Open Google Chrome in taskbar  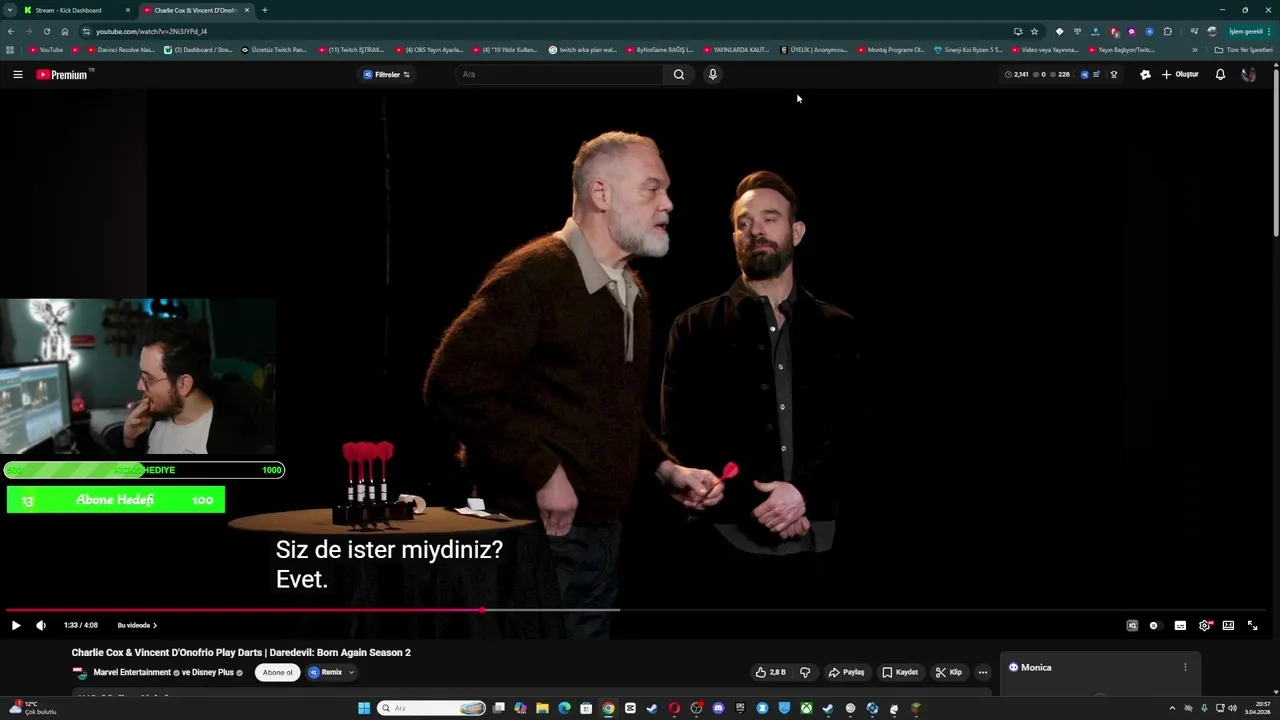pos(608,708)
